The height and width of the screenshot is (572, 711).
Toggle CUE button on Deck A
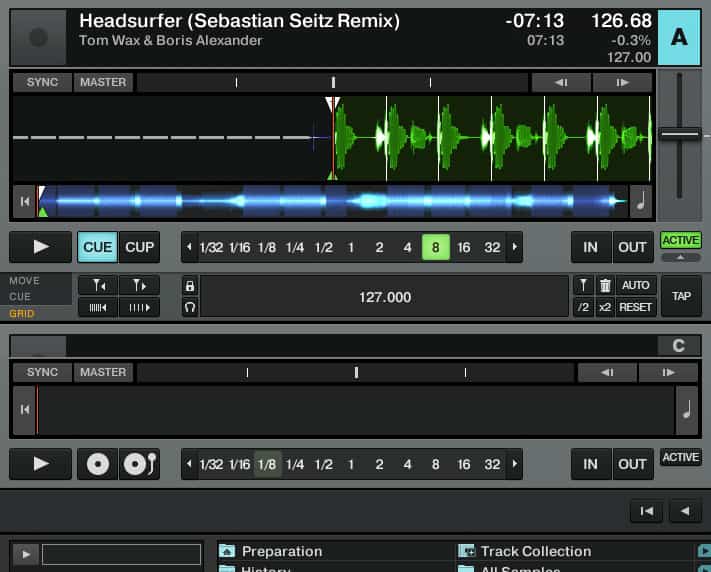[x=97, y=247]
